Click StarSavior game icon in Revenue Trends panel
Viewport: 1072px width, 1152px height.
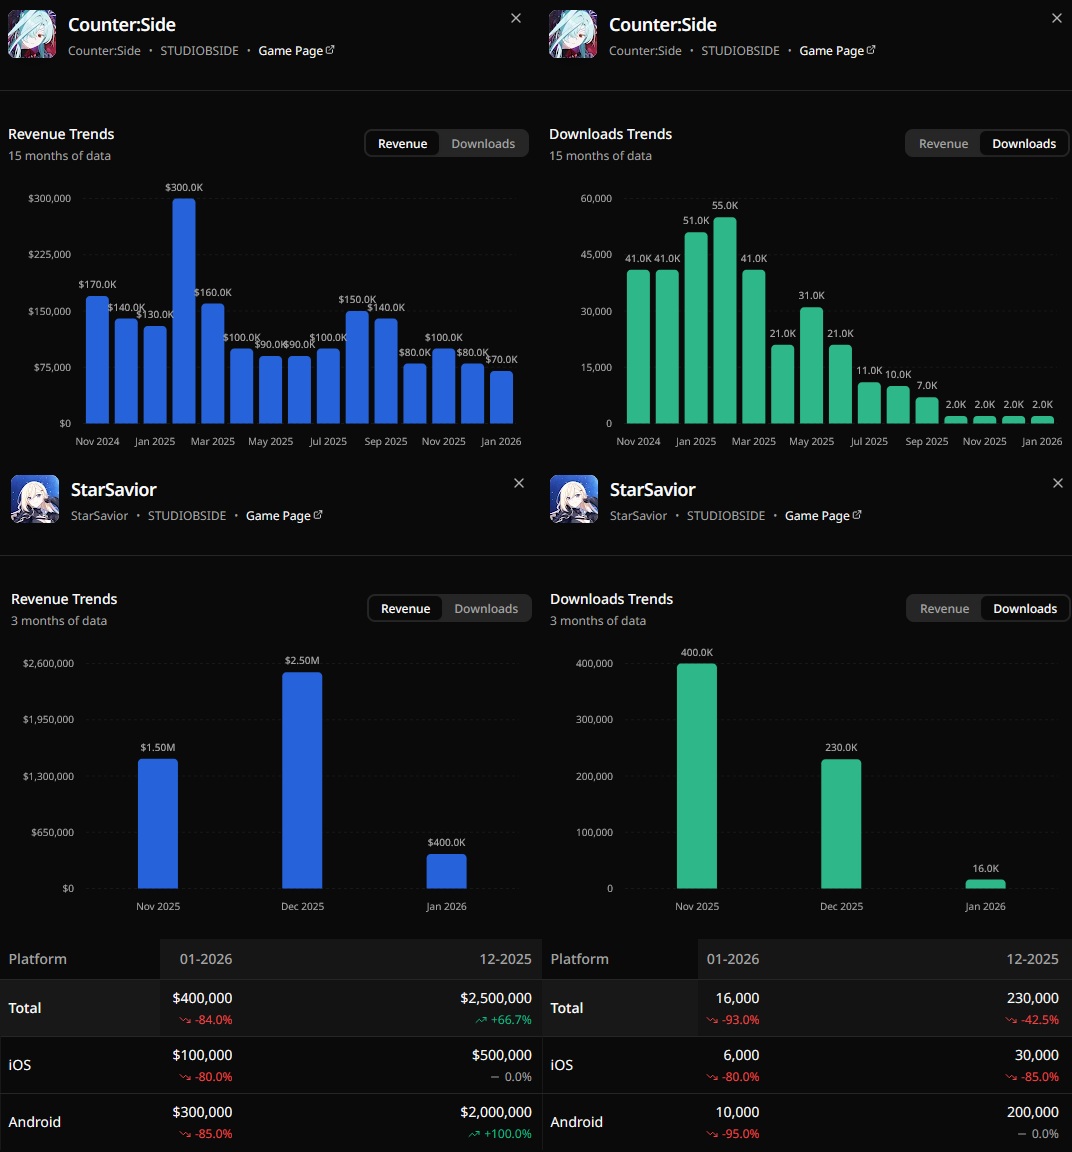35,499
